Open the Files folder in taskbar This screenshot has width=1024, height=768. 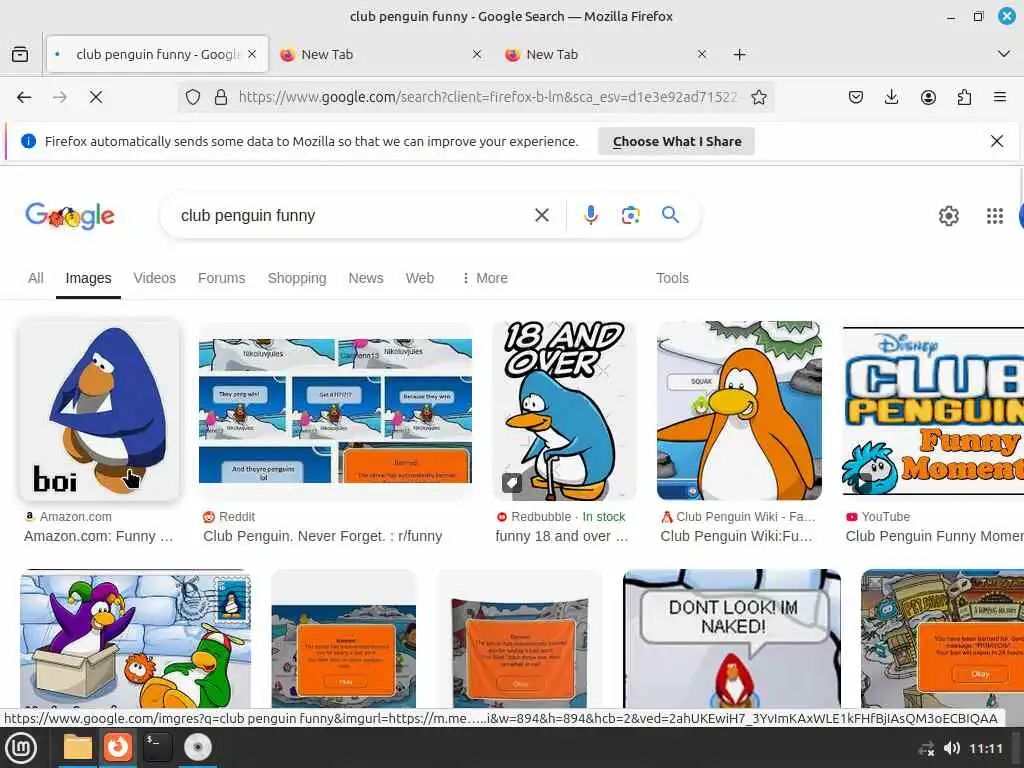pos(77,748)
